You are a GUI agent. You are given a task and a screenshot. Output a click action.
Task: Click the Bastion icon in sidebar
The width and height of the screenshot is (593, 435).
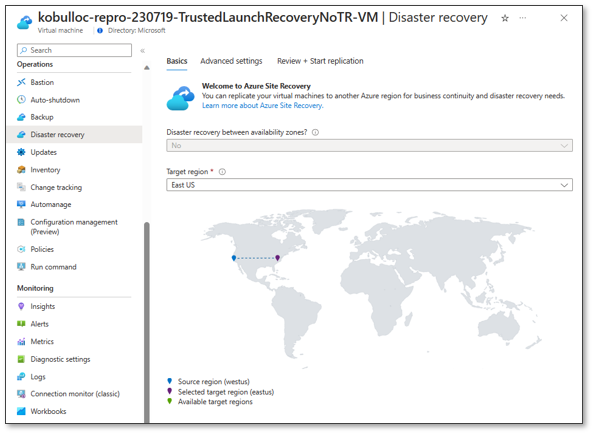pyautogui.click(x=21, y=82)
